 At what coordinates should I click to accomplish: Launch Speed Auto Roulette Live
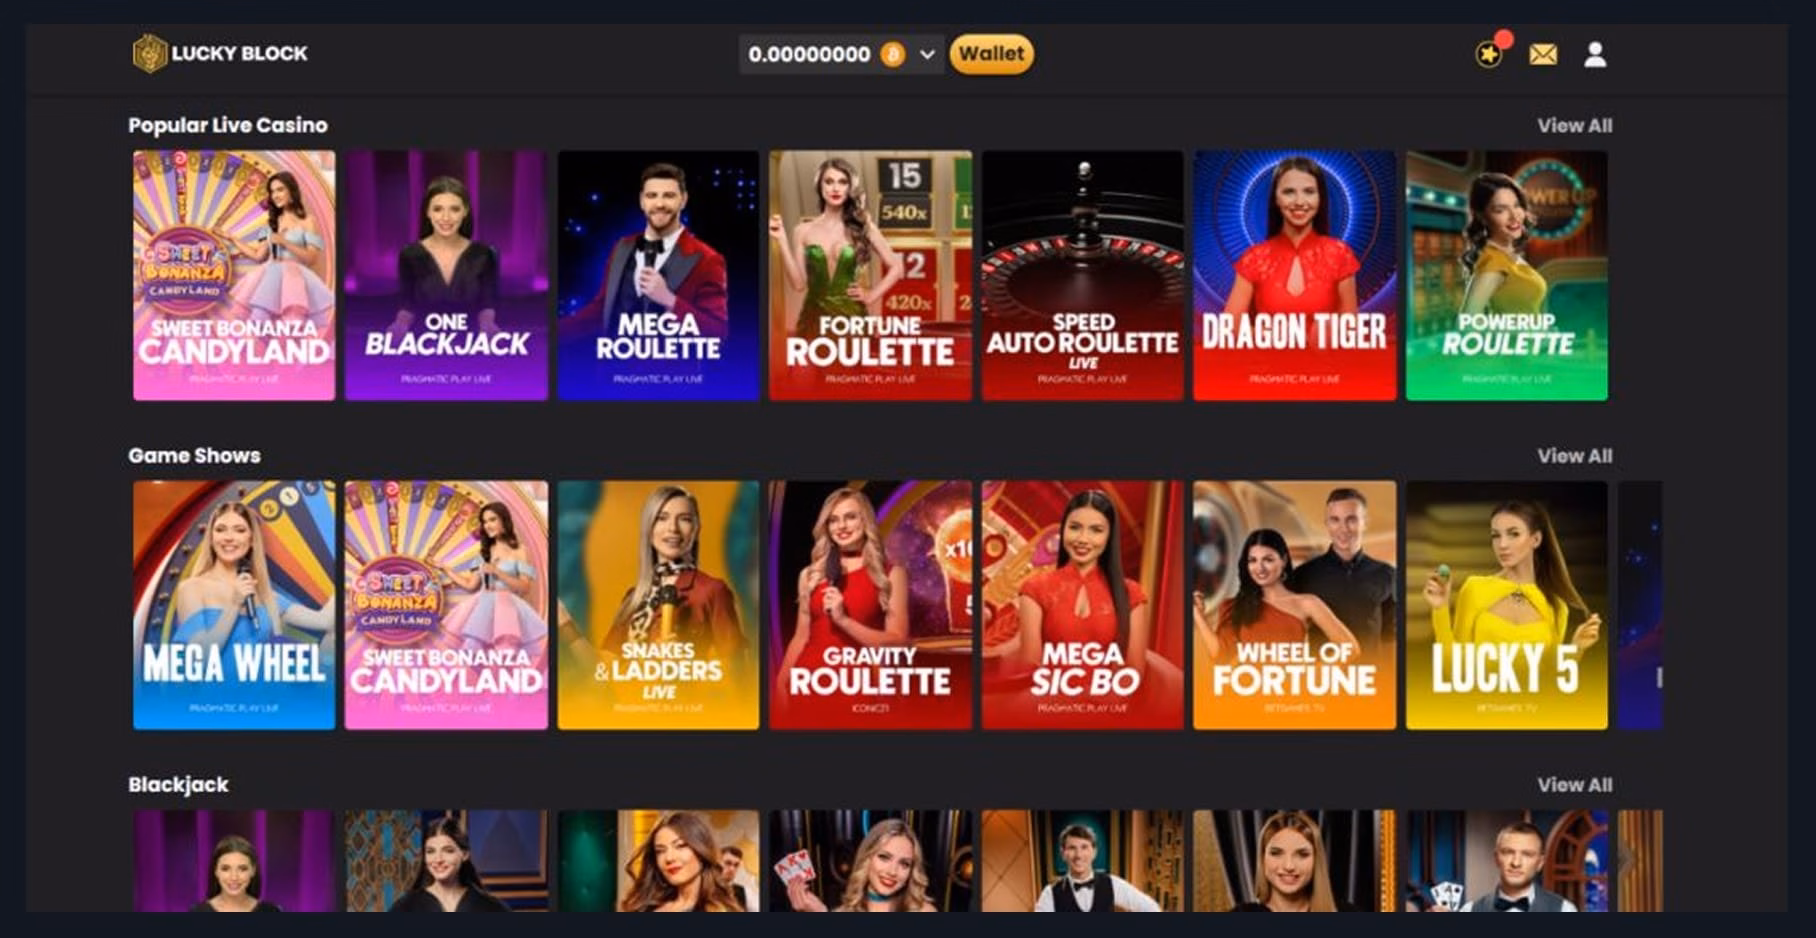1082,276
